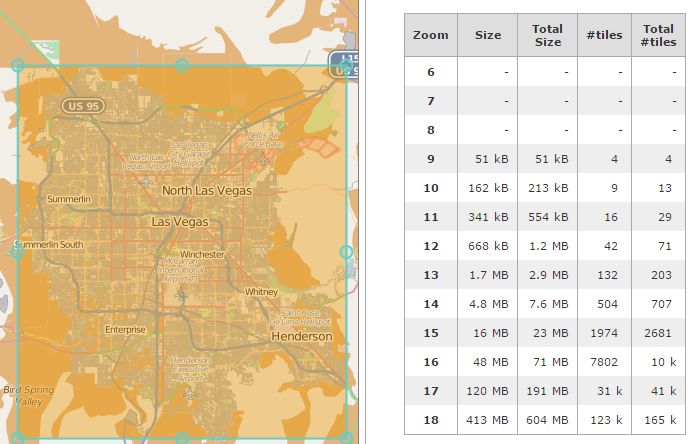Click the Total Size column header
692x444 pixels.
tap(547, 35)
